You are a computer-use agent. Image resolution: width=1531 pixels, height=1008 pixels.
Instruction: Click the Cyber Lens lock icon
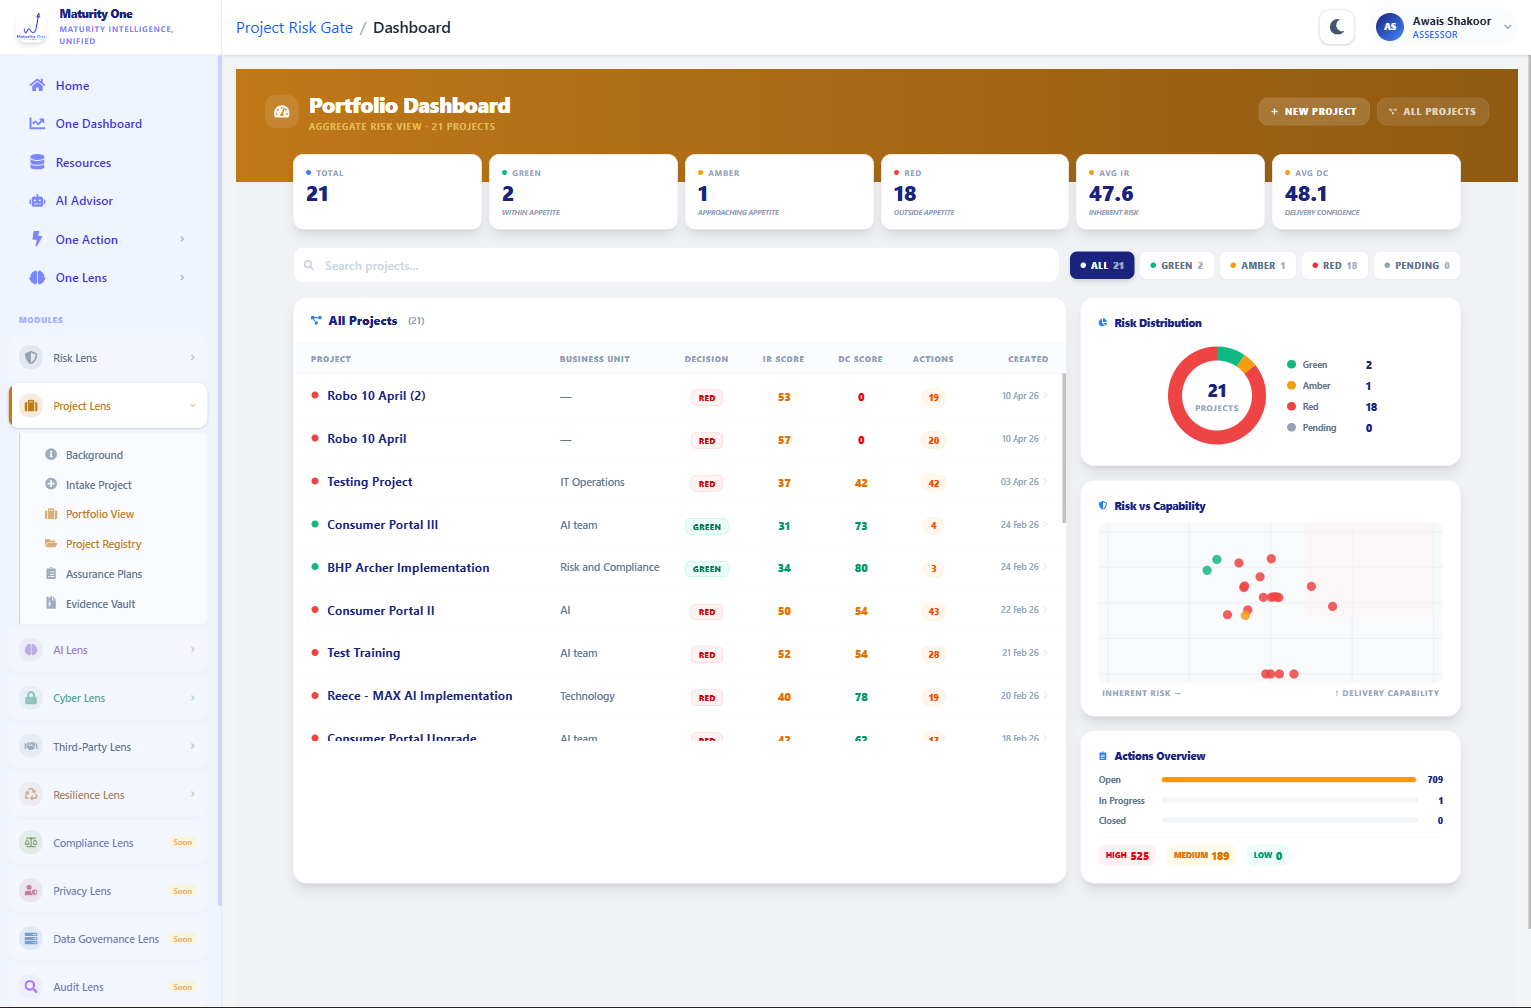click(x=31, y=698)
